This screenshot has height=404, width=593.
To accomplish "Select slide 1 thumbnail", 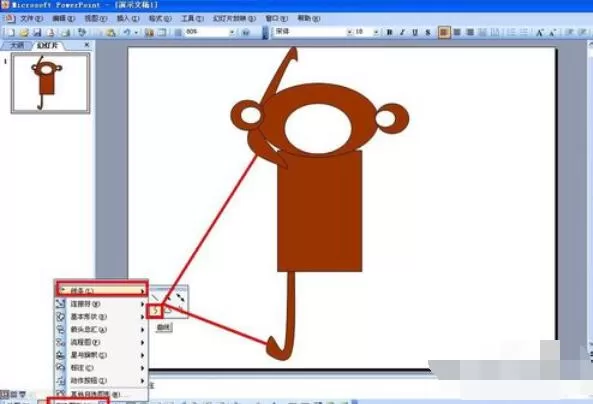I will tap(51, 83).
